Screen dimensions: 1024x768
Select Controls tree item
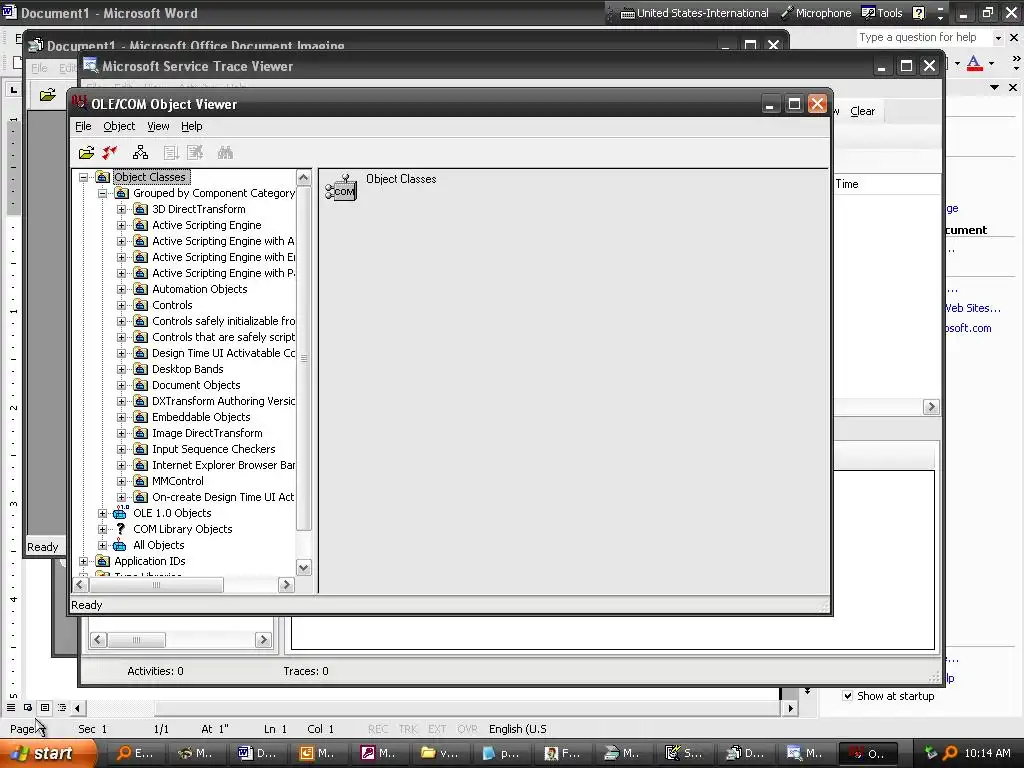172,305
